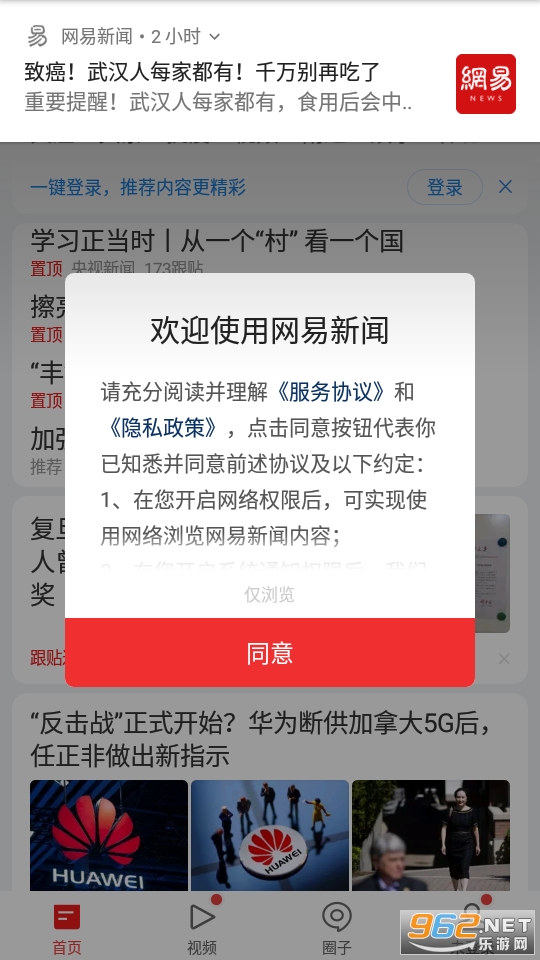
Task: Open the notification headline 致癌!武汉人每家都有
Action: coord(202,72)
